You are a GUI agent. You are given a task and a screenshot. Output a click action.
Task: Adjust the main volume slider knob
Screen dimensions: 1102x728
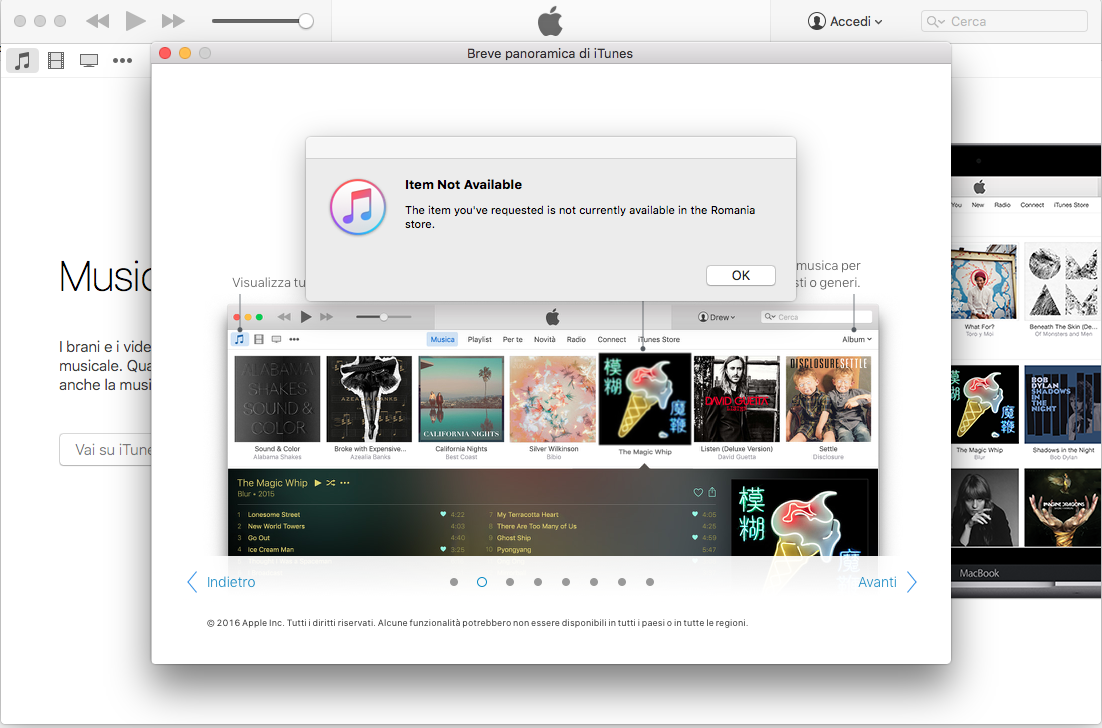tap(306, 21)
